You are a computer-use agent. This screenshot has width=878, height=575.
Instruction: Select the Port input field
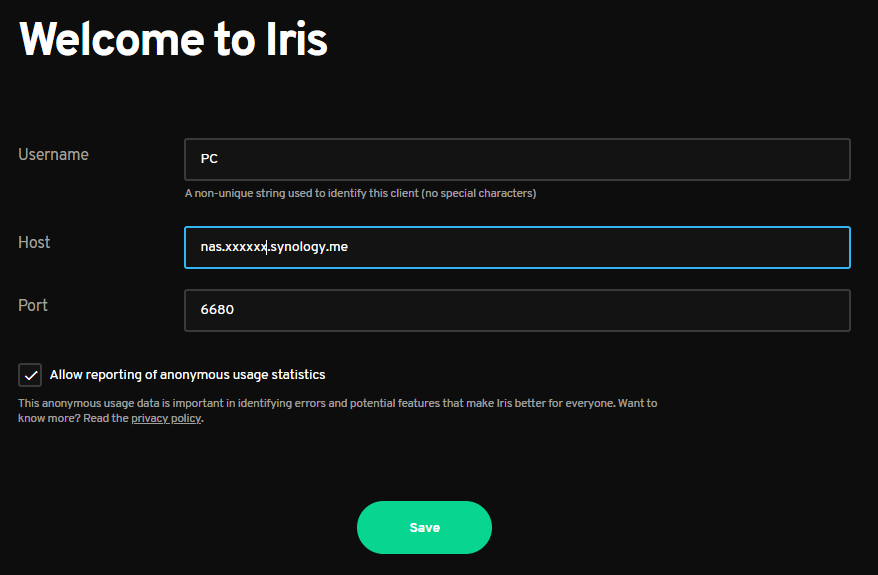pos(517,310)
